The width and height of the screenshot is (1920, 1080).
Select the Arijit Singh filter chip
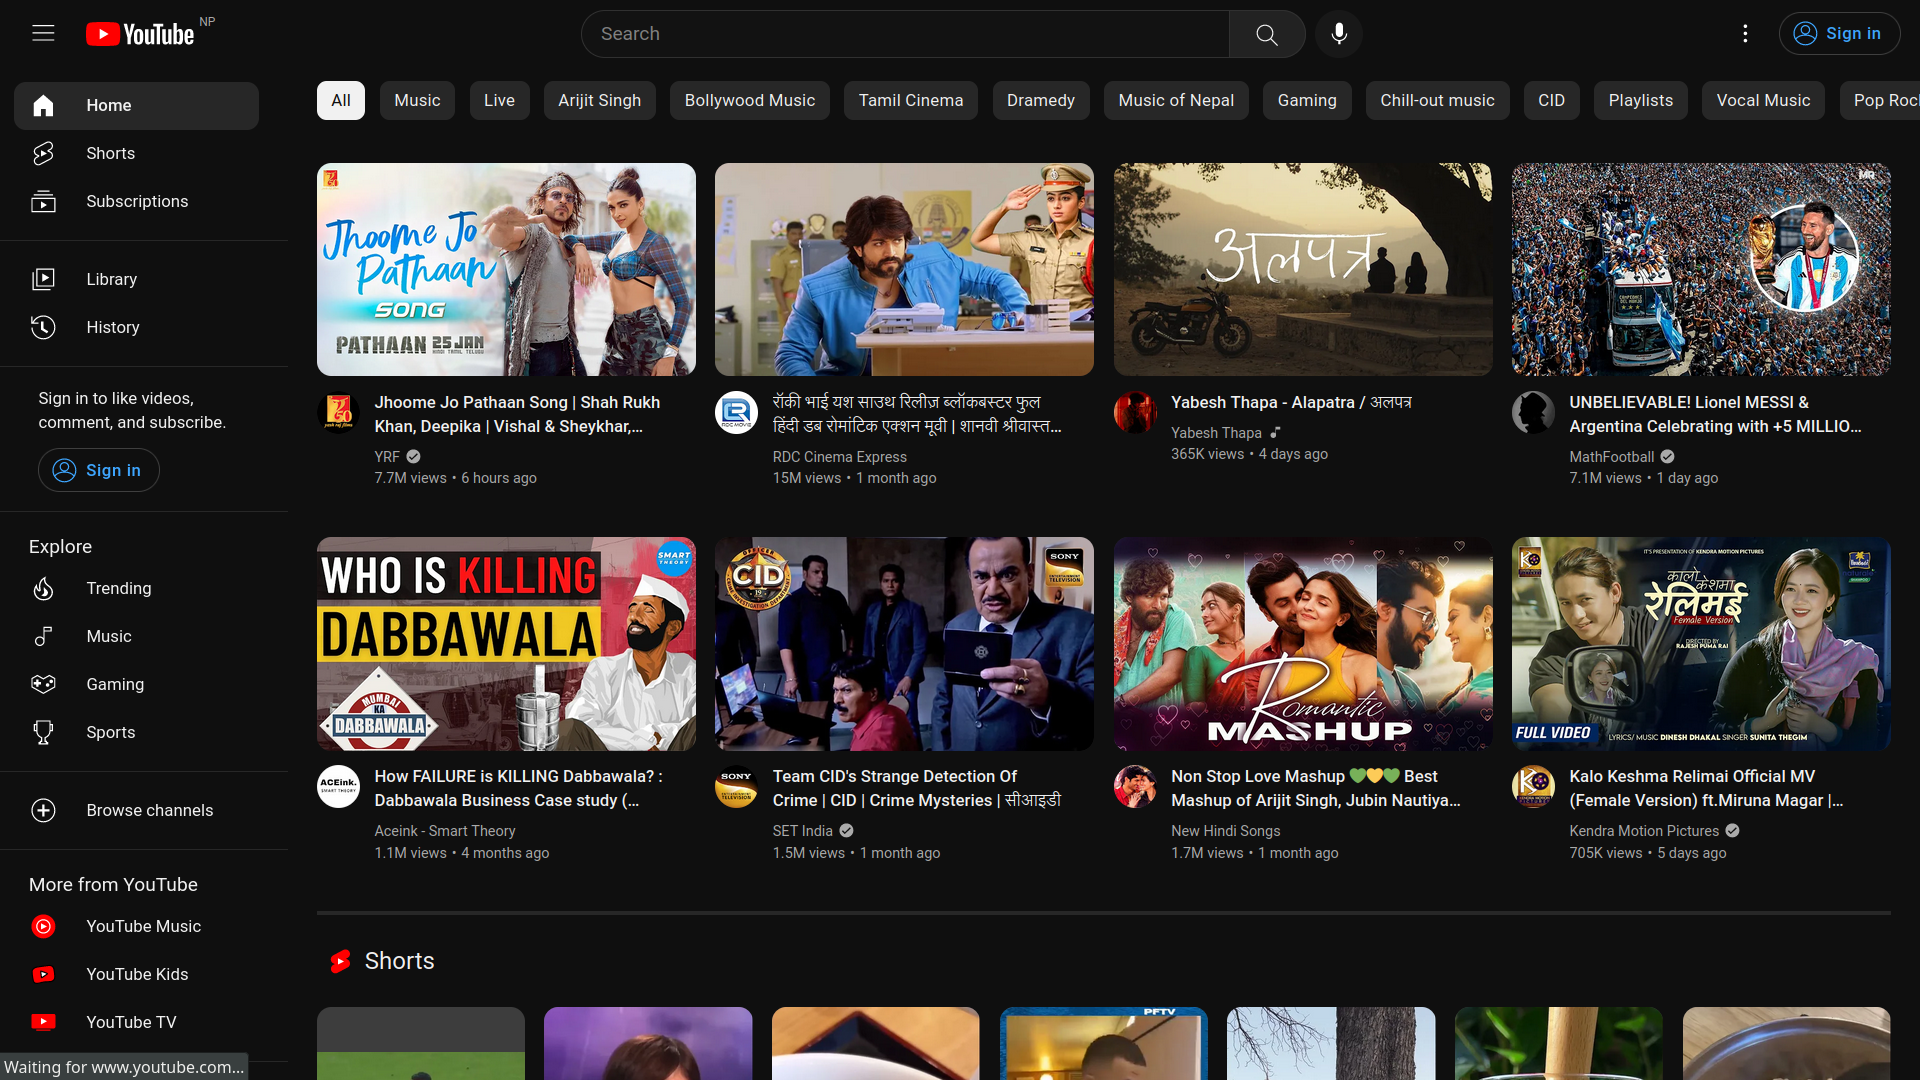click(x=599, y=100)
